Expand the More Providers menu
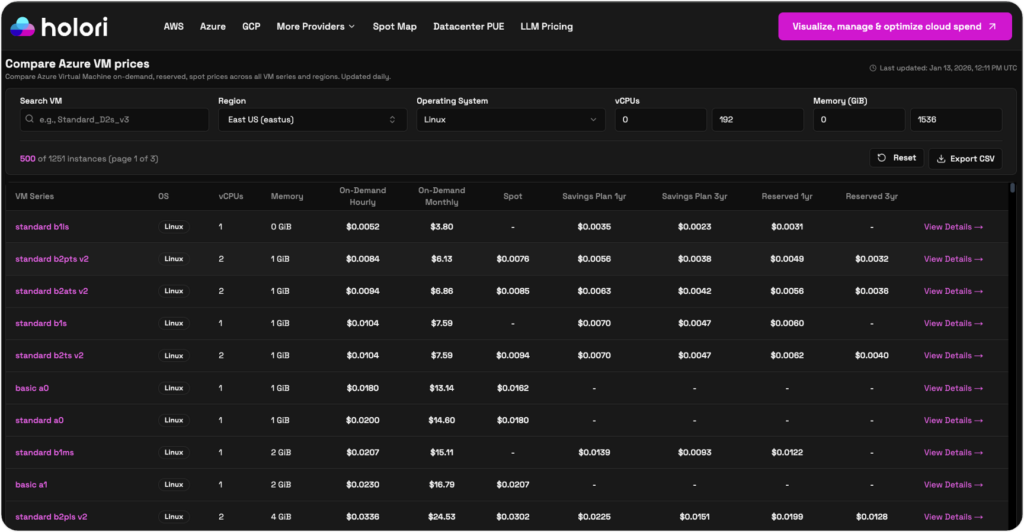 [x=315, y=27]
